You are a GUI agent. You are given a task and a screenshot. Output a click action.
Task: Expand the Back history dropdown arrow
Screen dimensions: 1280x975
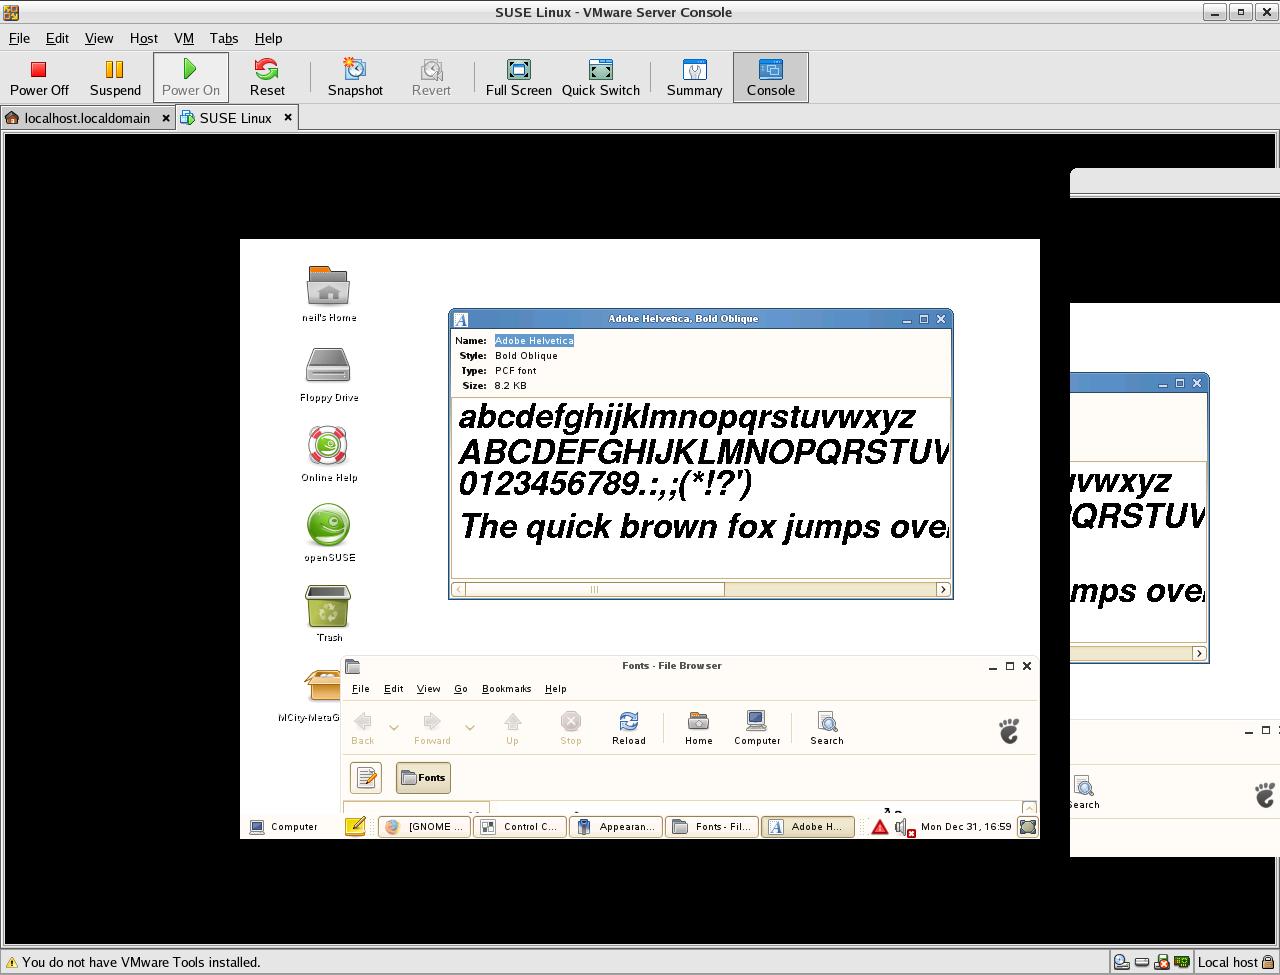coord(393,728)
